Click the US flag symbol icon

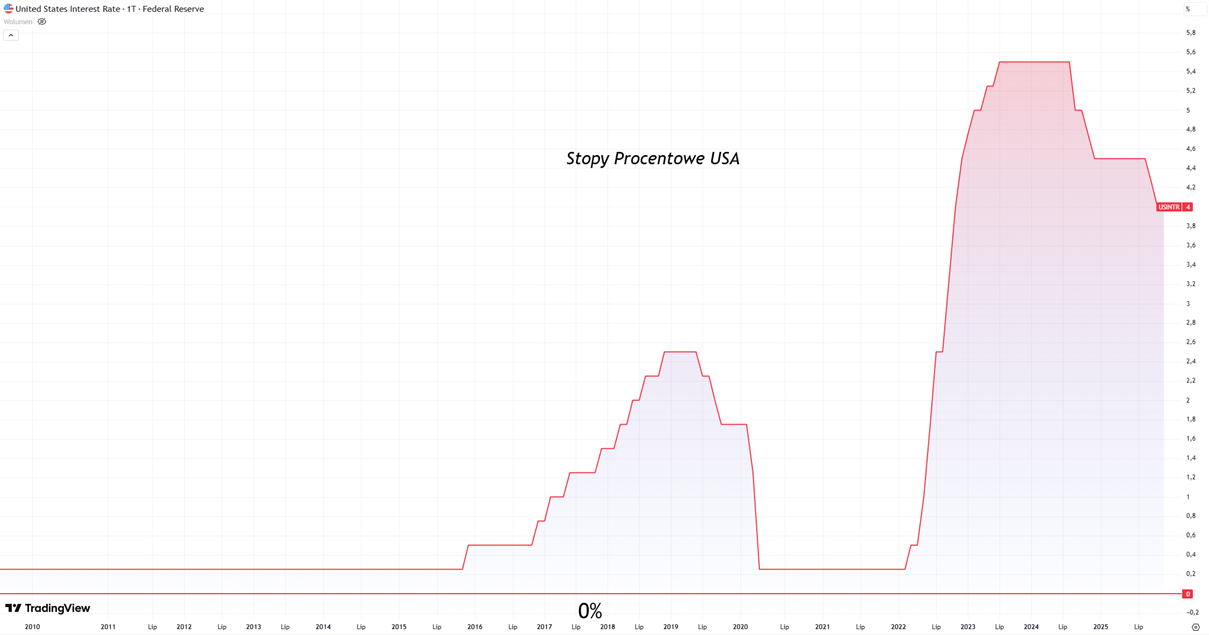click(8, 9)
